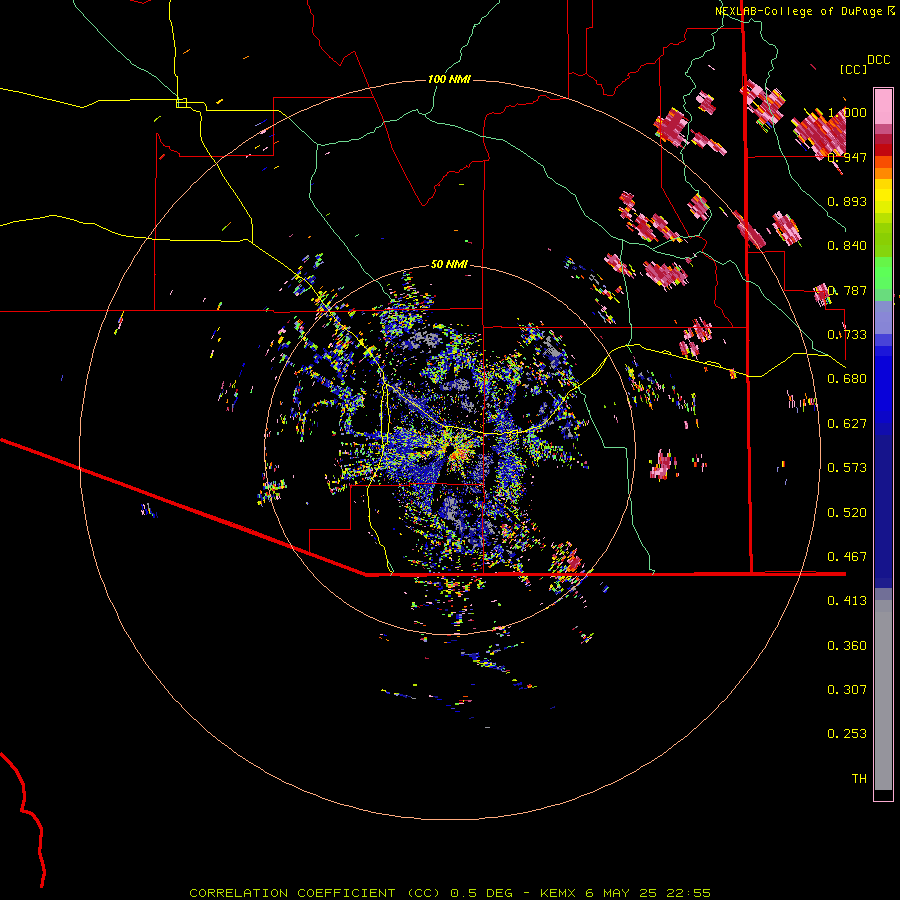Image resolution: width=900 pixels, height=900 pixels.
Task: Pick the orange segment of the color scale
Action: [x=883, y=168]
